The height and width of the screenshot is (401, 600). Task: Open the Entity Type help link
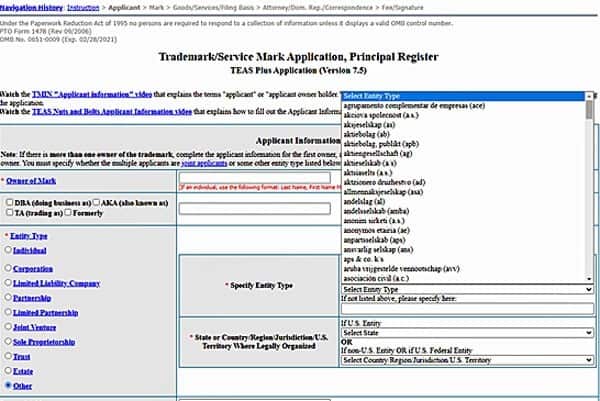[29, 236]
